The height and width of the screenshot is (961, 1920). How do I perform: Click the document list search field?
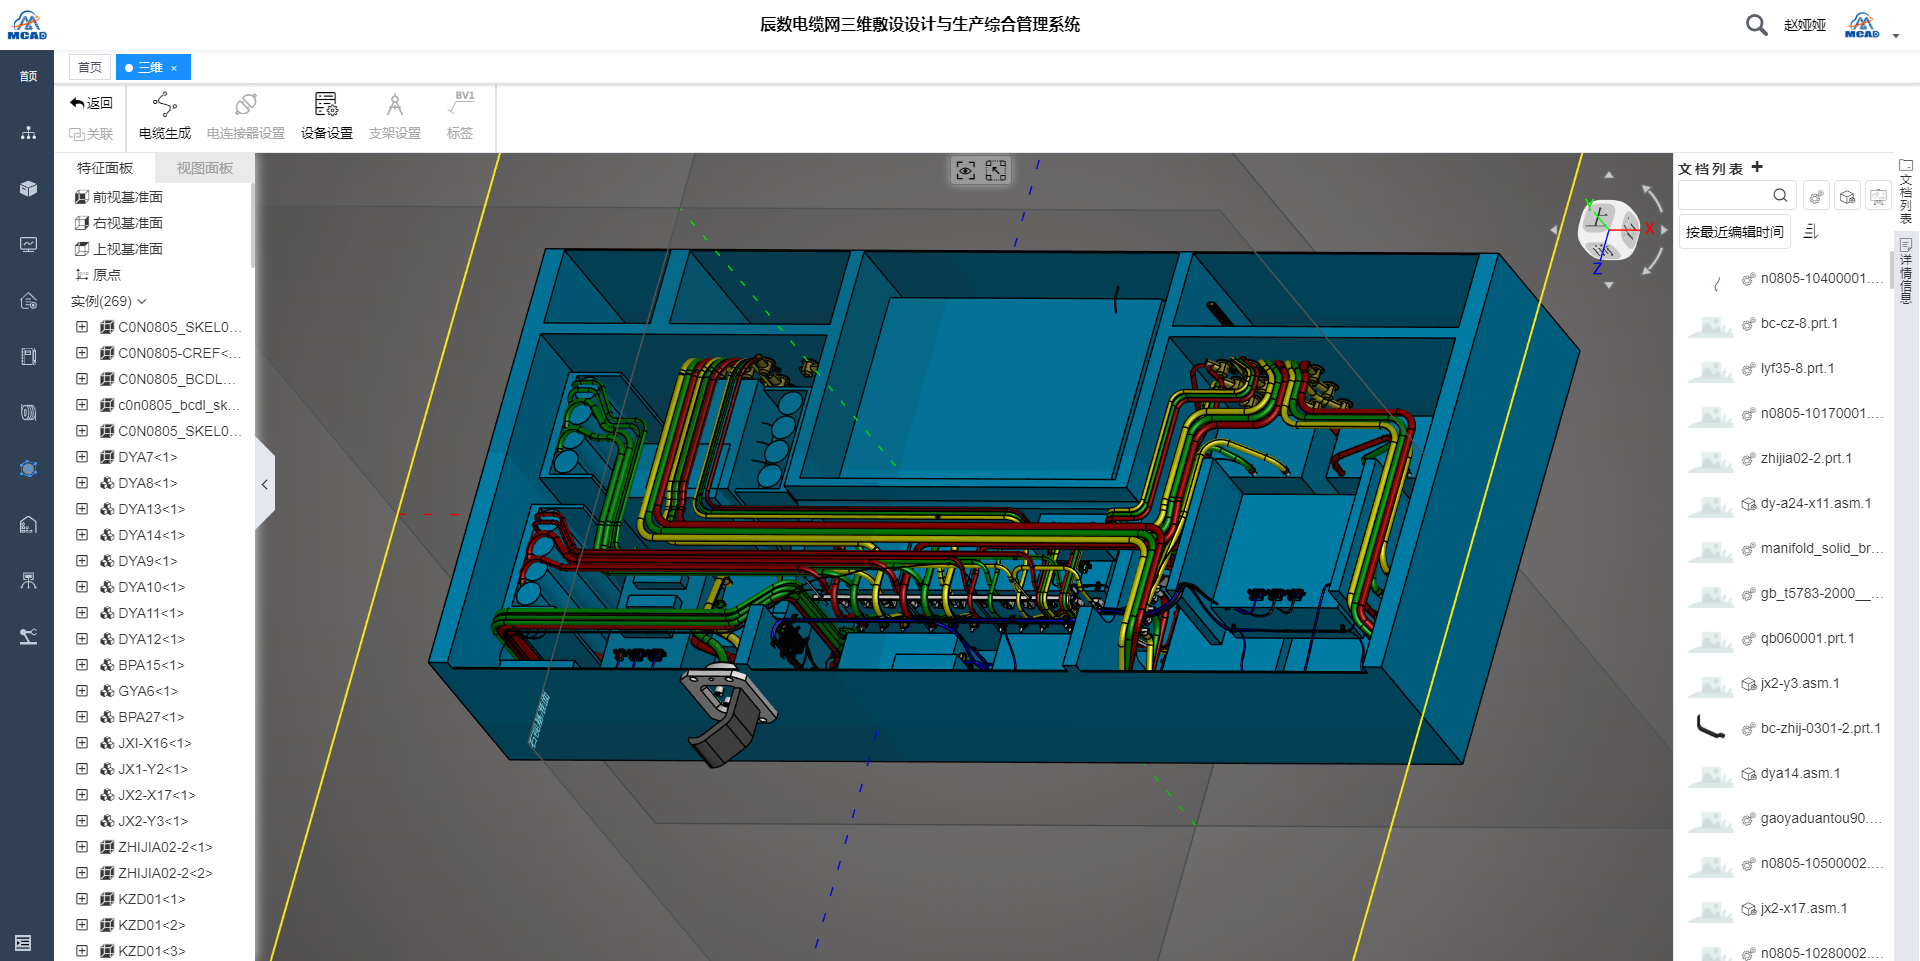point(1725,196)
